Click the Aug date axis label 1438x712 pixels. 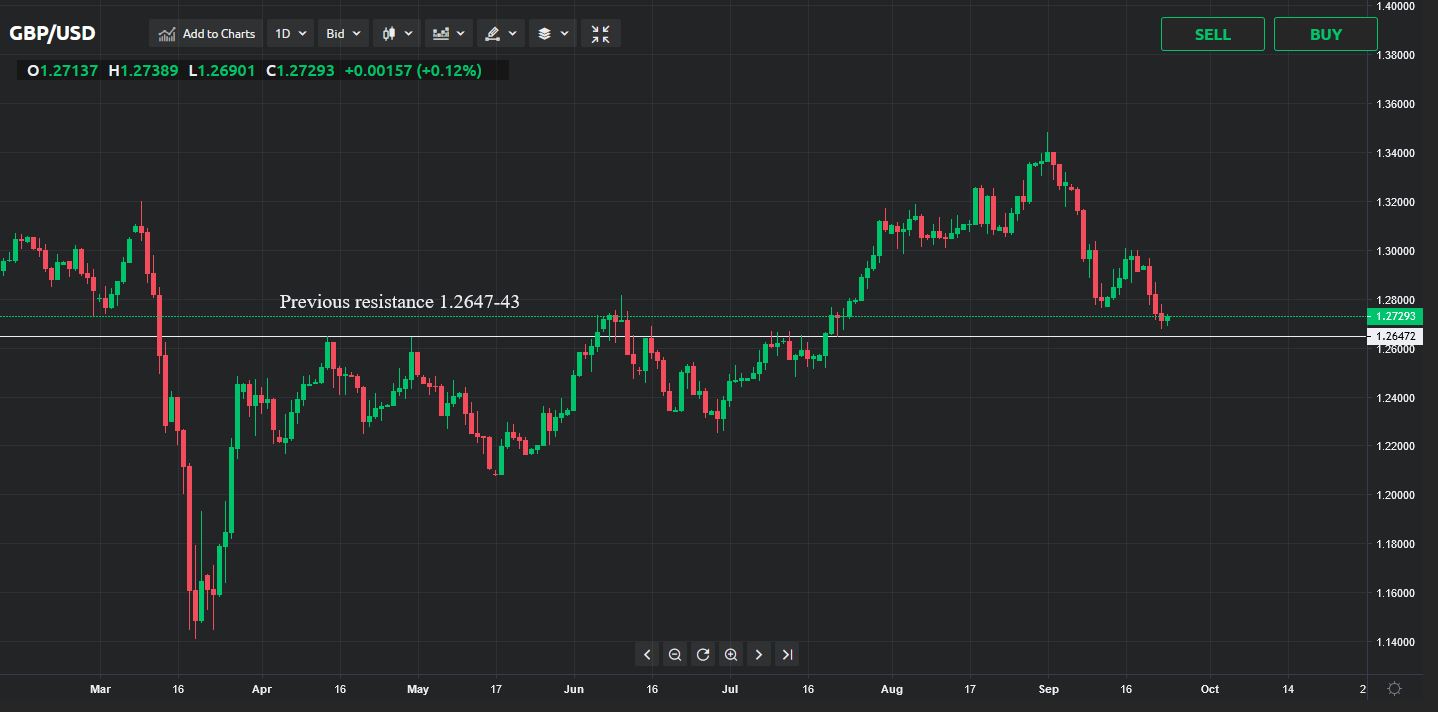(892, 689)
